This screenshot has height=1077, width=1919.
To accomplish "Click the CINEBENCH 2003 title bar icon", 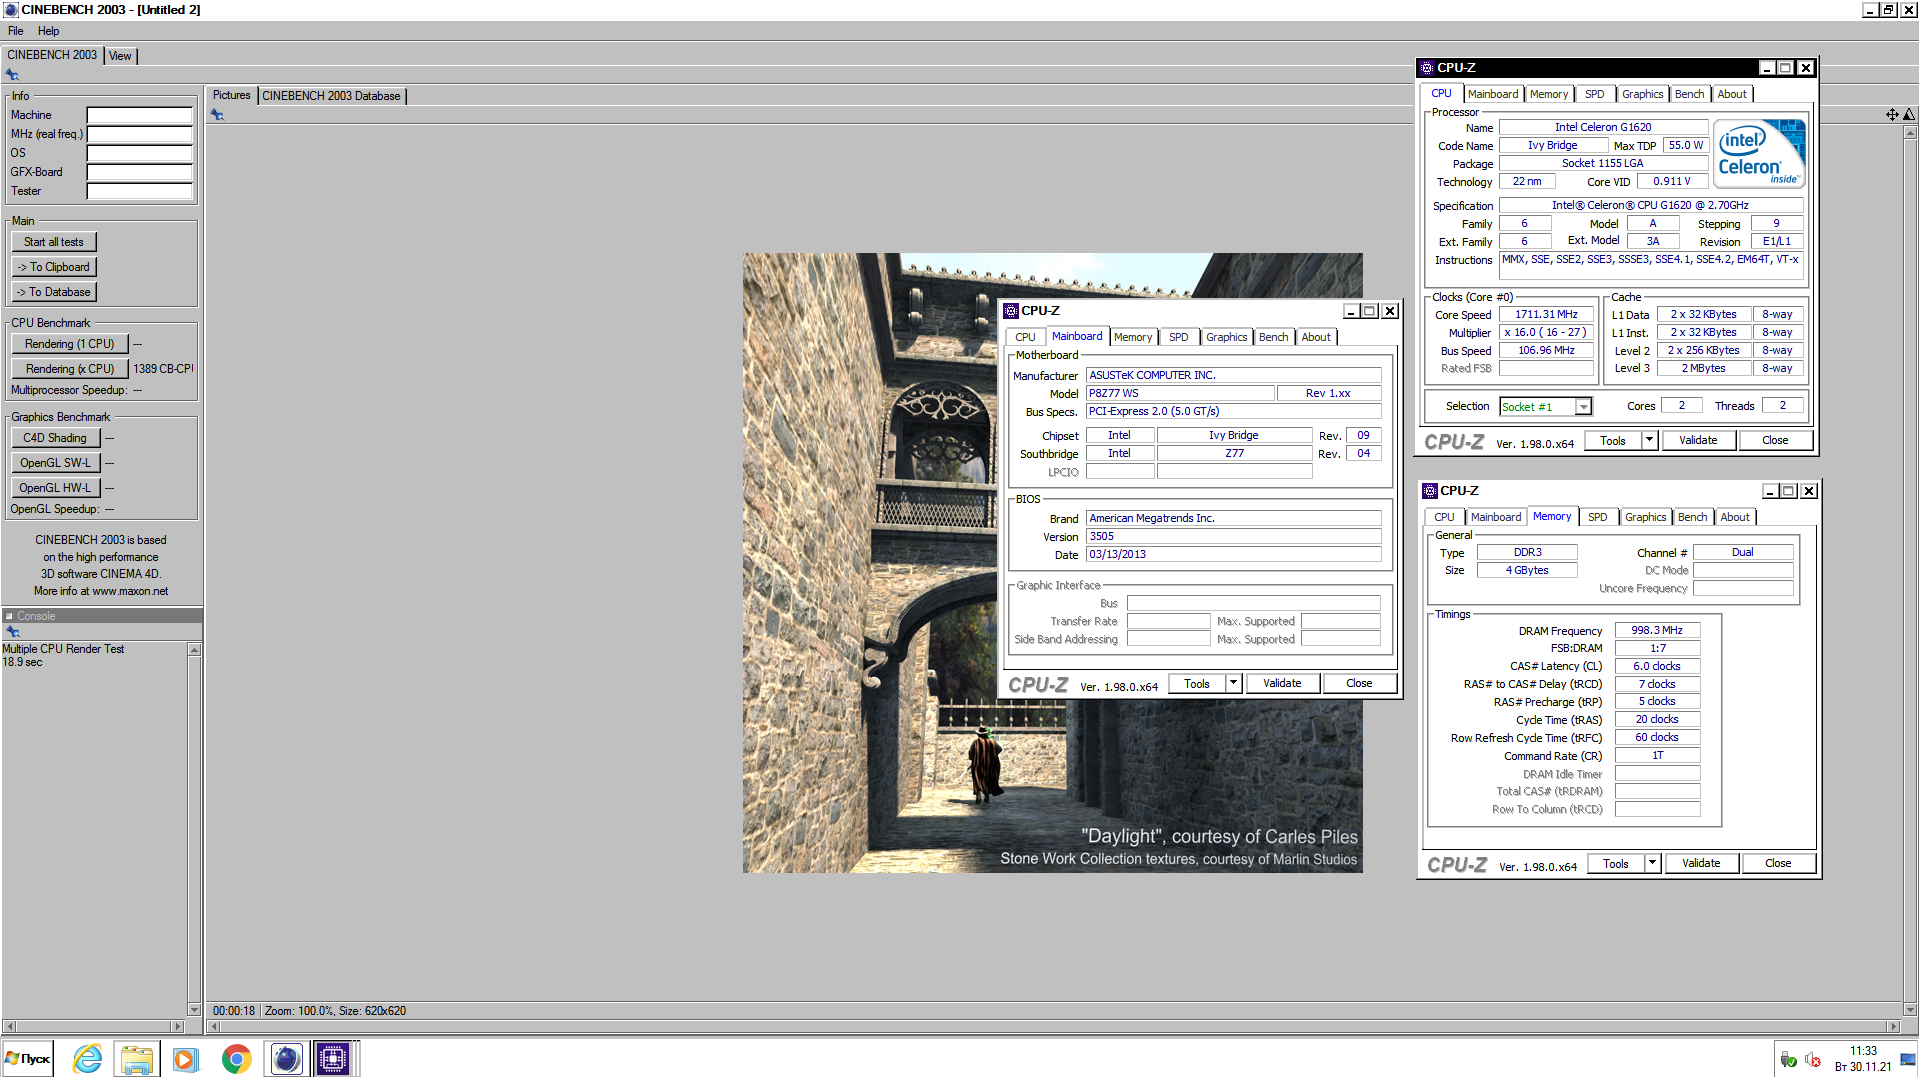I will click(11, 10).
